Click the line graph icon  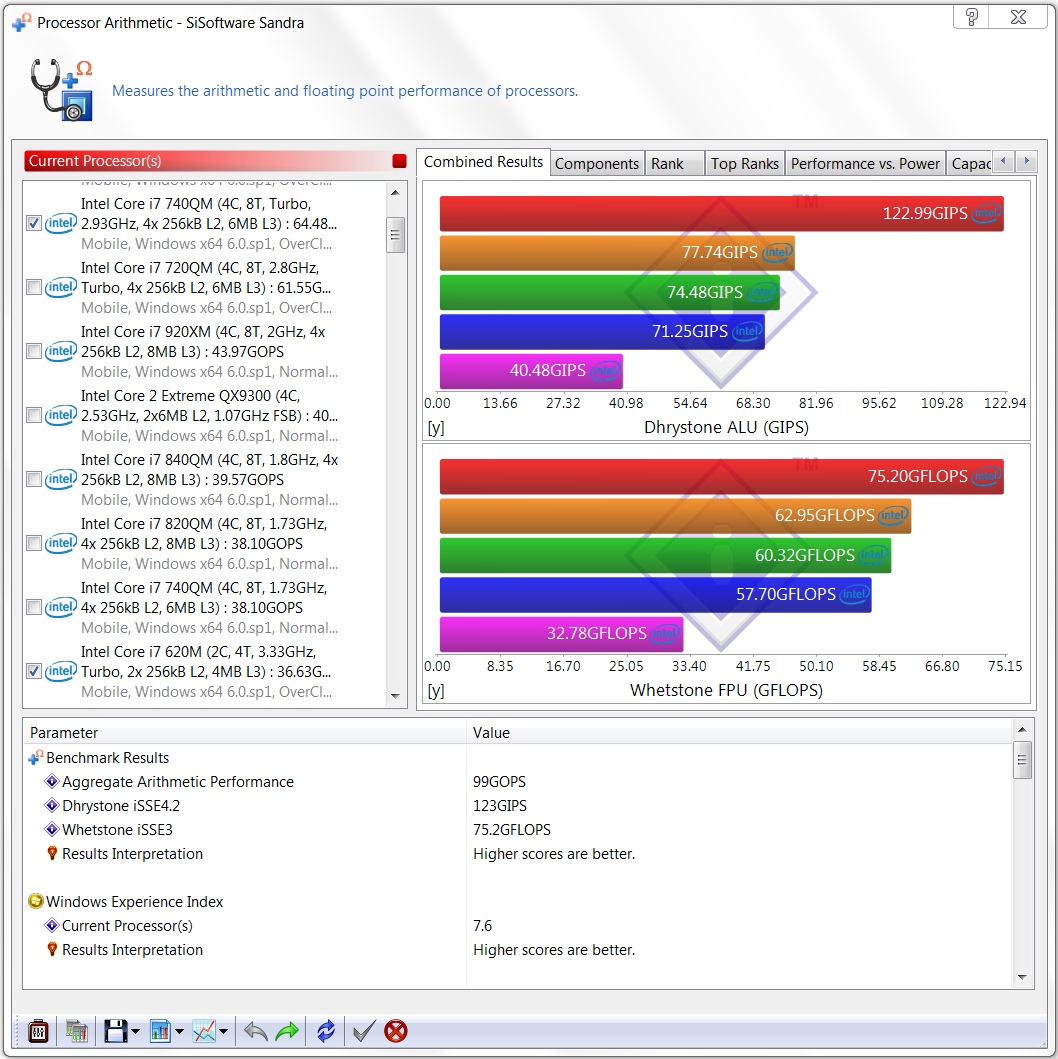[x=204, y=1031]
